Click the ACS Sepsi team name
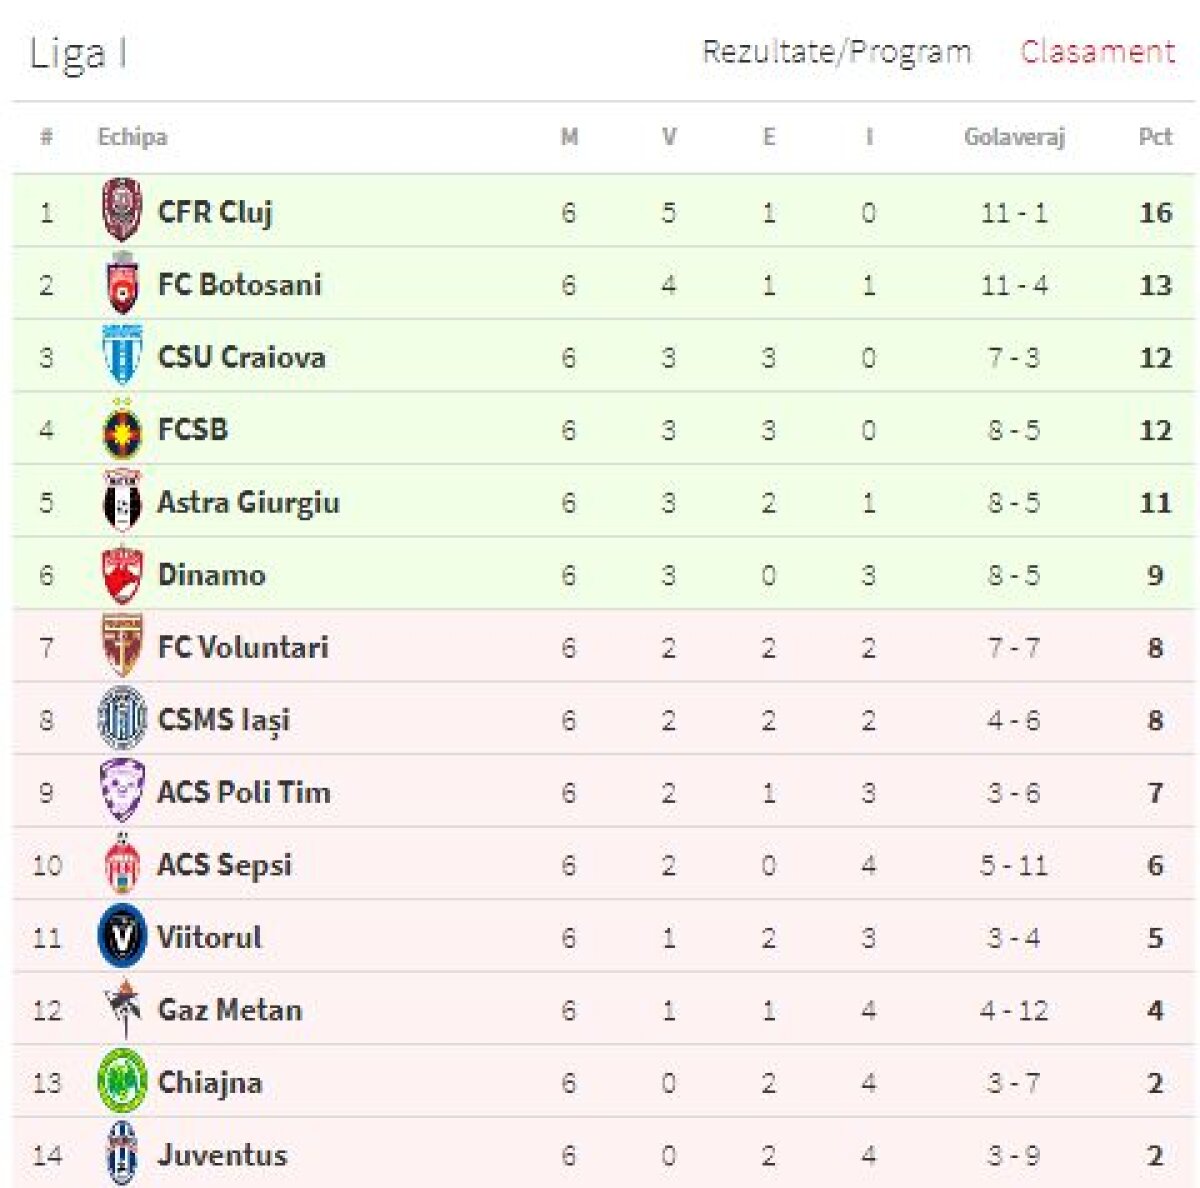This screenshot has width=1200, height=1188. click(x=225, y=865)
